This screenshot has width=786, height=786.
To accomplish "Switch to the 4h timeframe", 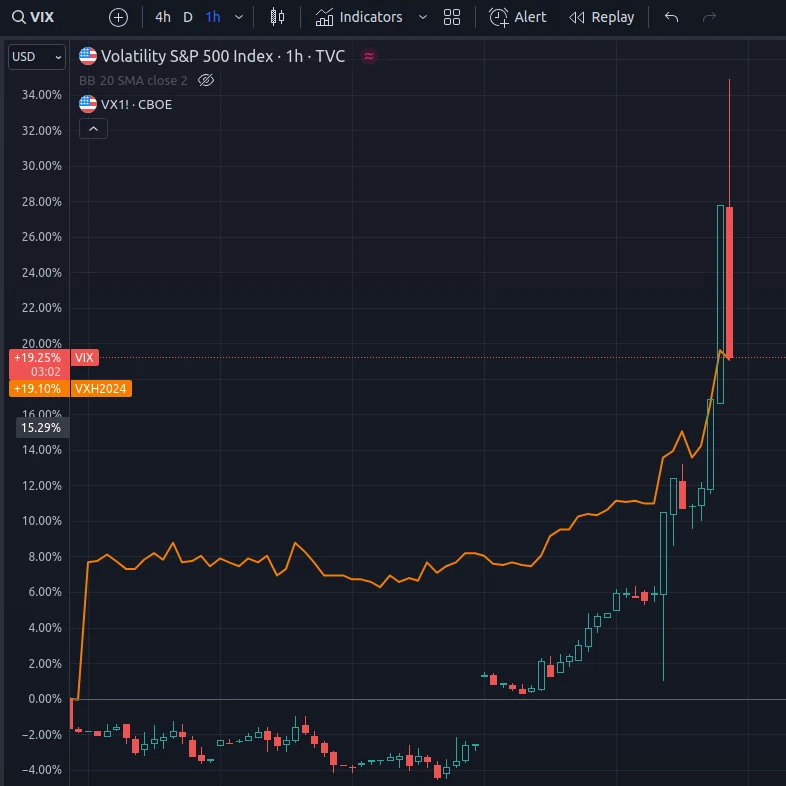I will tap(162, 17).
